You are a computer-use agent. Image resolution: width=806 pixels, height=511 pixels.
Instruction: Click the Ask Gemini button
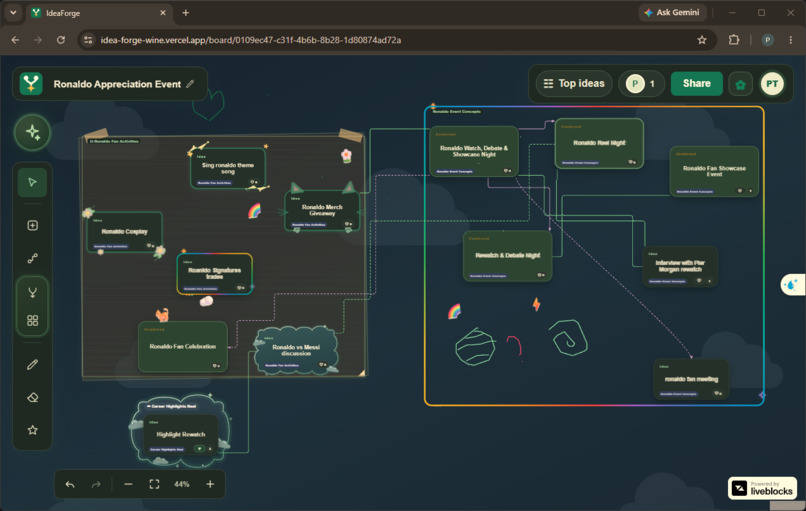pyautogui.click(x=672, y=12)
